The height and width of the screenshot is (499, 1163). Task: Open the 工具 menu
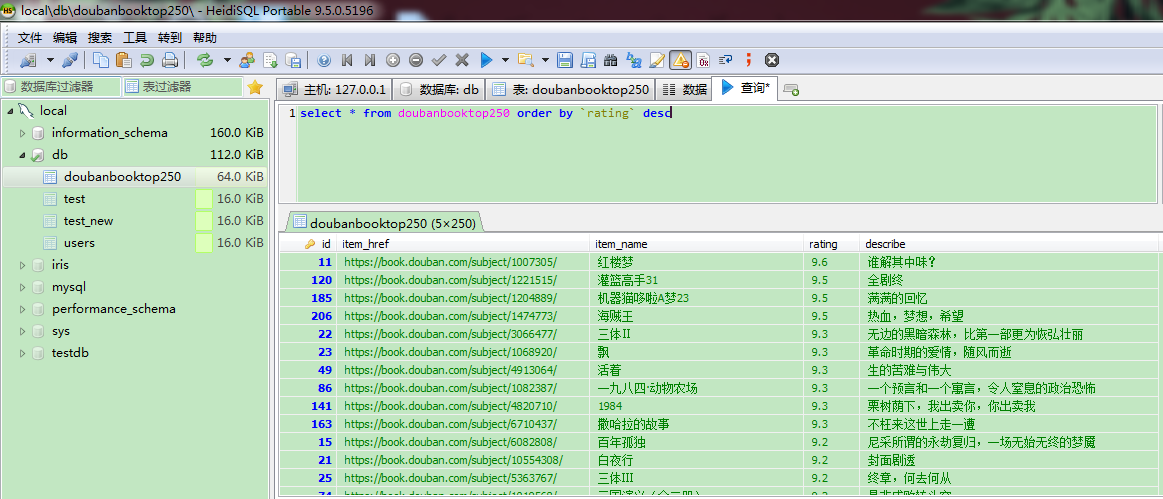point(135,38)
